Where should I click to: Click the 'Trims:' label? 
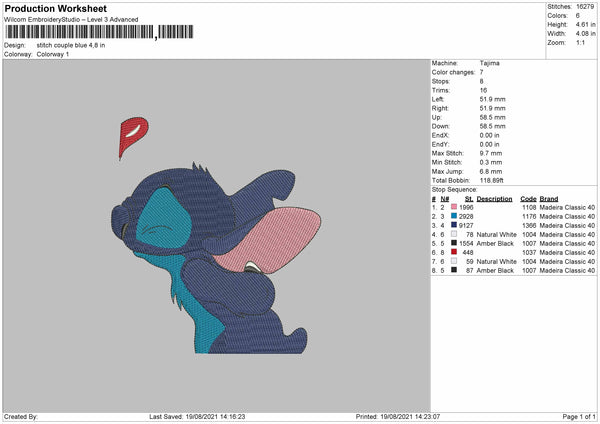coord(441,90)
